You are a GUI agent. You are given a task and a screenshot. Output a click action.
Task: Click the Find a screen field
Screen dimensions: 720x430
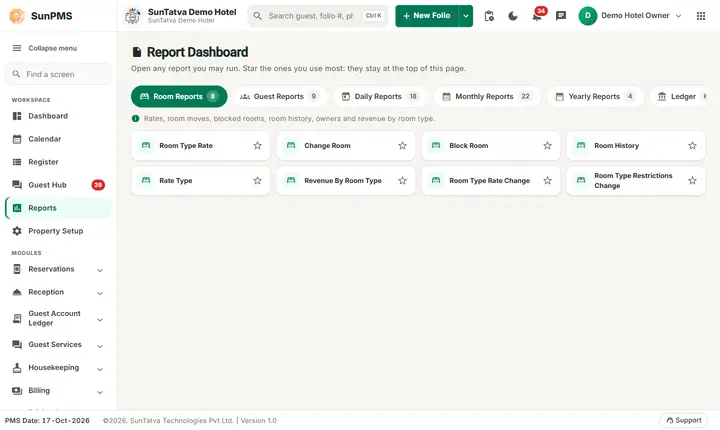tap(58, 74)
